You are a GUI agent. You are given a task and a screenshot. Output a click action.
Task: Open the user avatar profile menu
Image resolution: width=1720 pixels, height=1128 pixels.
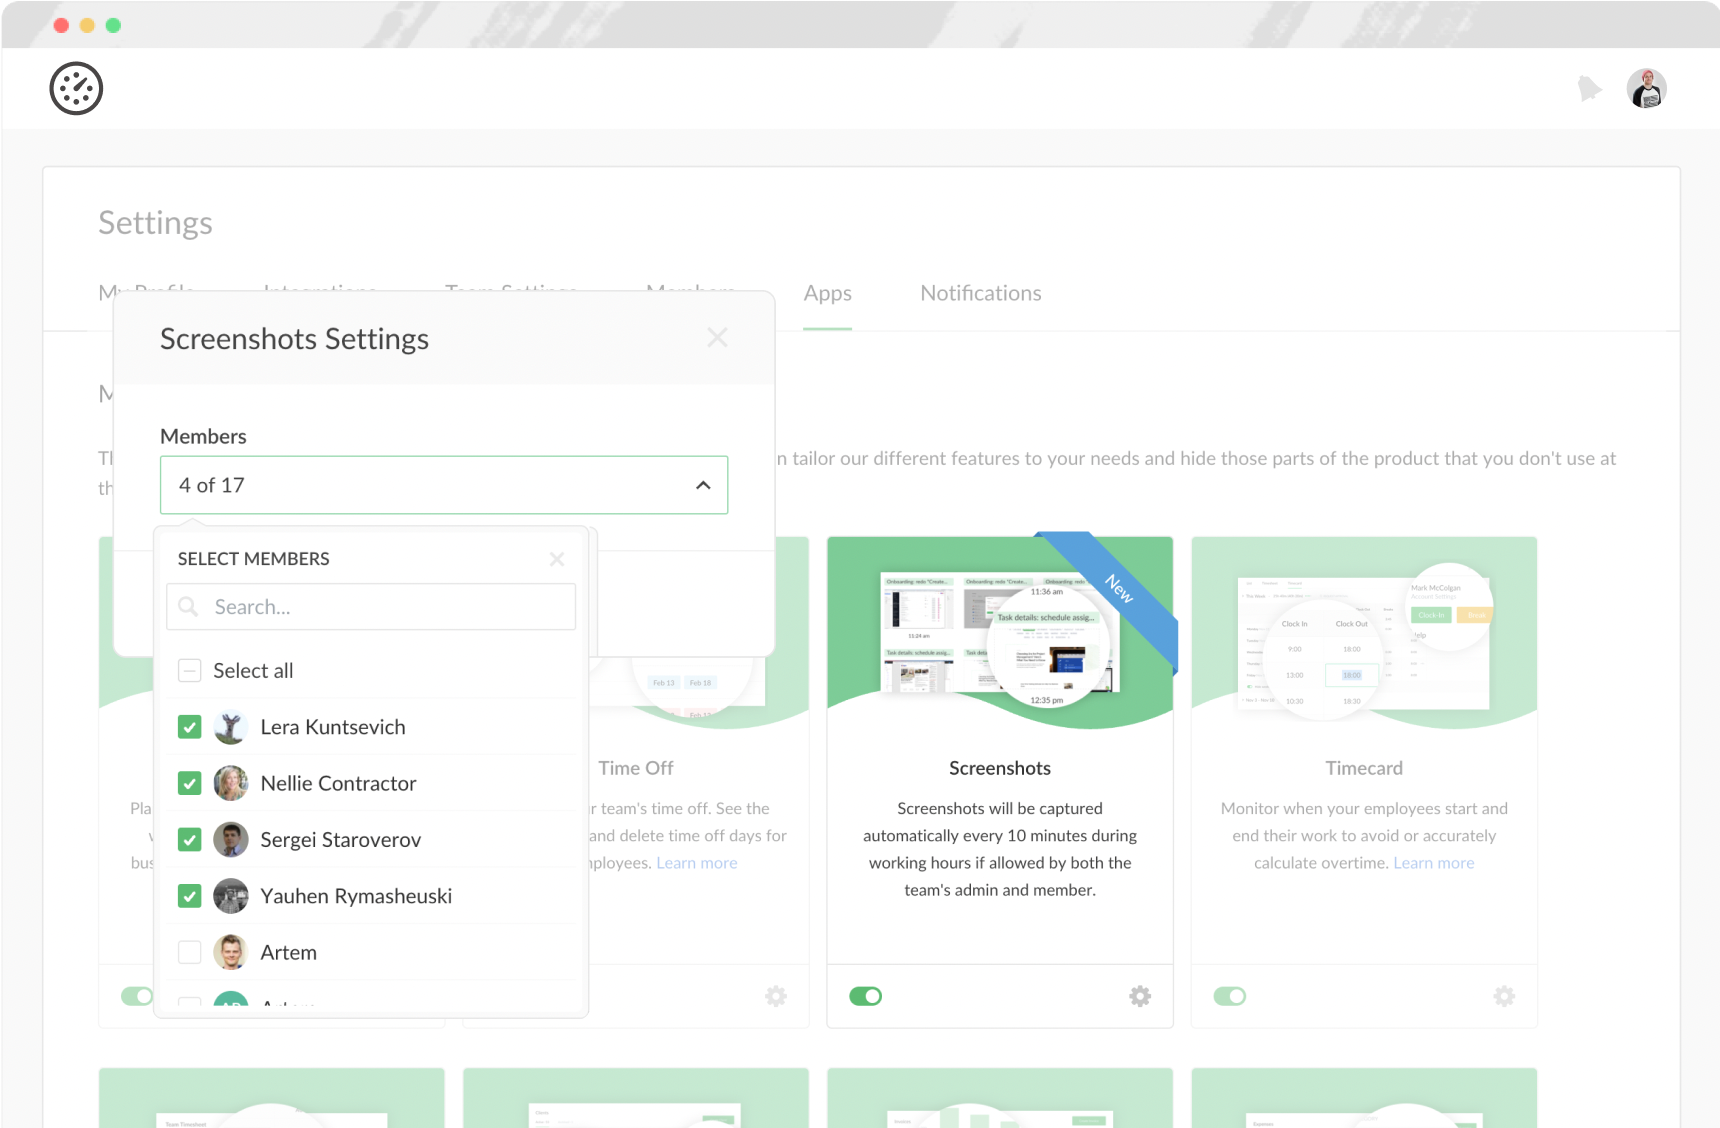click(x=1646, y=89)
